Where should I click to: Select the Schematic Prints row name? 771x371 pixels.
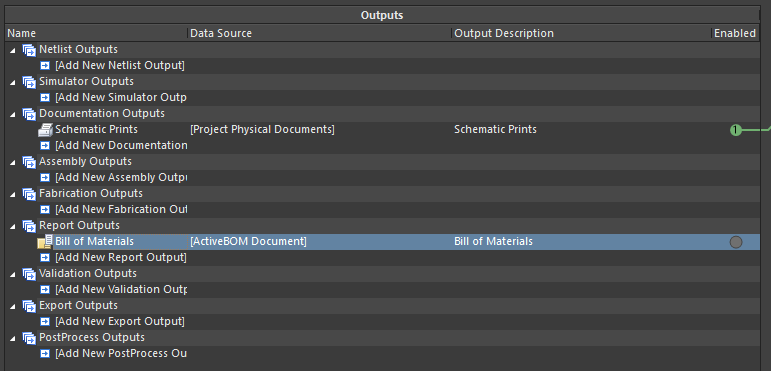point(96,130)
